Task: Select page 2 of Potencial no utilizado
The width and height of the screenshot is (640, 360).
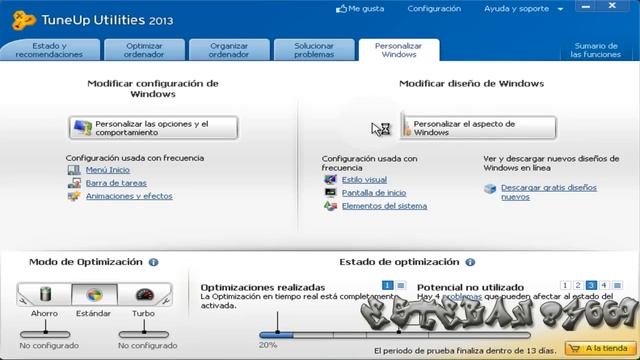Action: click(x=578, y=285)
